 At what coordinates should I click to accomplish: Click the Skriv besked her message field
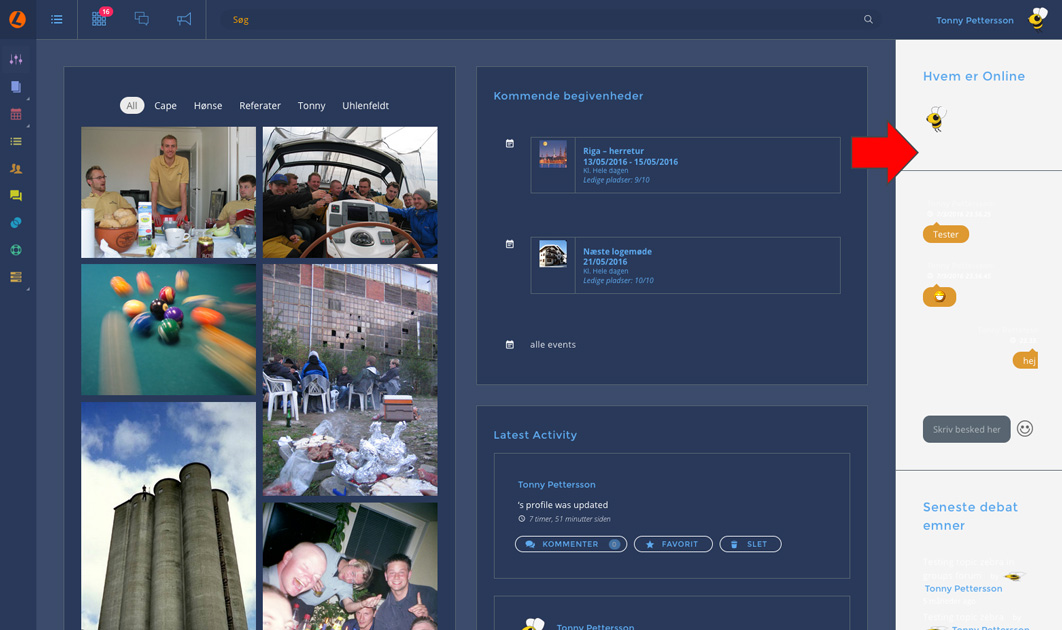[966, 429]
